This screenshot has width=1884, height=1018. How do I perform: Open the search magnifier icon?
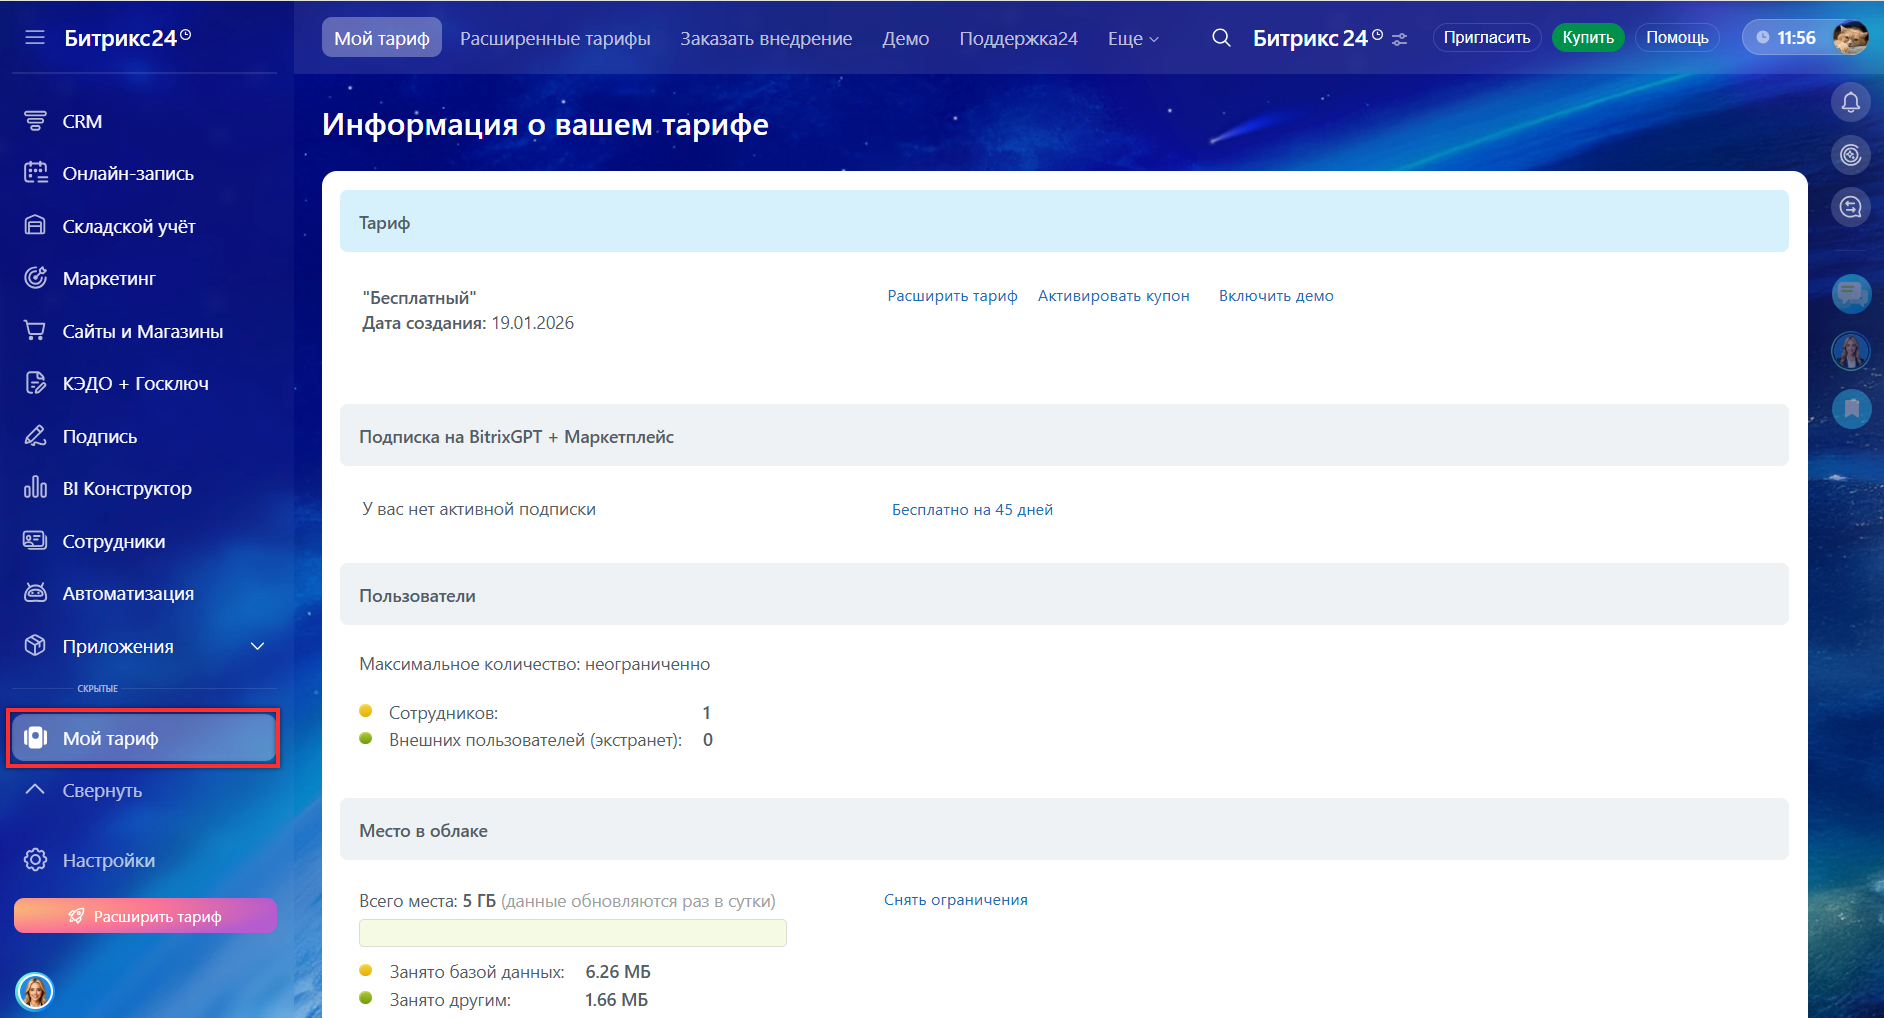(1220, 38)
